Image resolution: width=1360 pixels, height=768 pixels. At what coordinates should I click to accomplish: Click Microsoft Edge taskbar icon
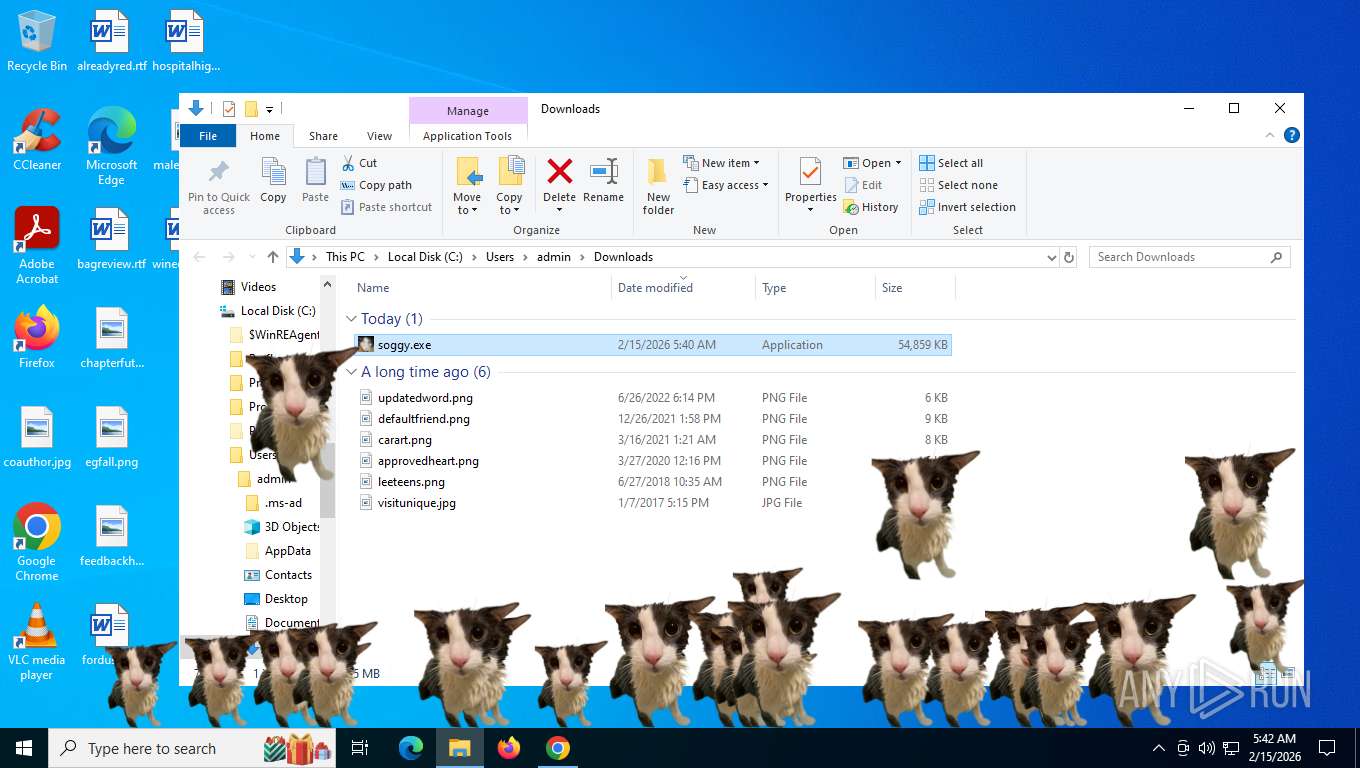pos(410,748)
